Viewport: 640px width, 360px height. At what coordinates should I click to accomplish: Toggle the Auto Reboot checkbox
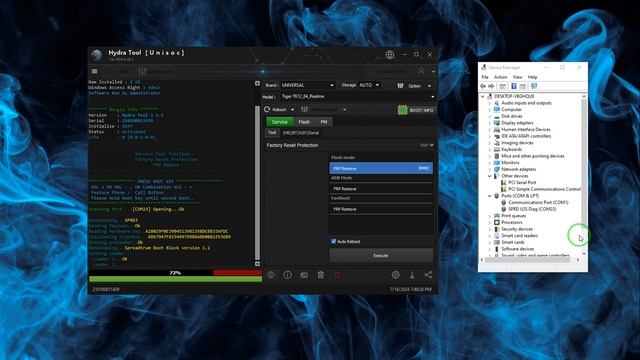pos(333,242)
